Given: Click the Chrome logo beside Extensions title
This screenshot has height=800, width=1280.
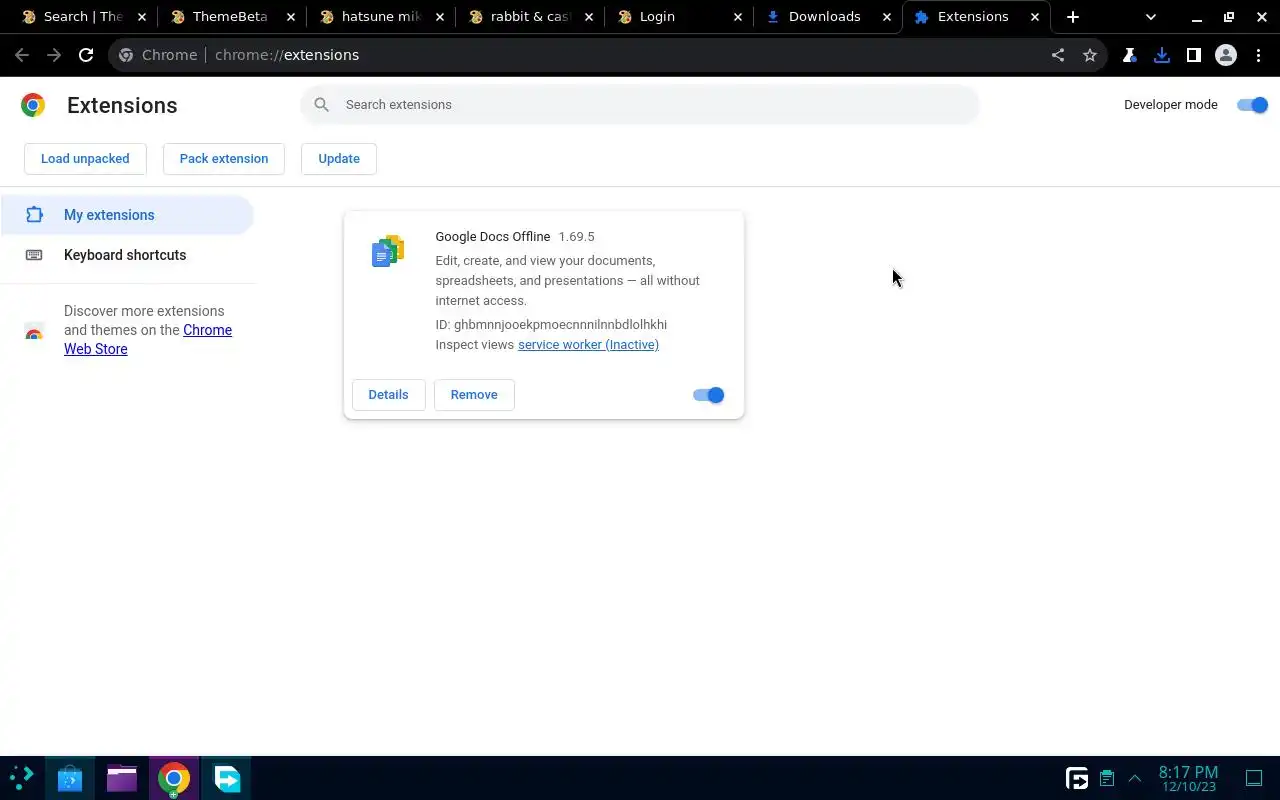Looking at the screenshot, I should (x=33, y=105).
